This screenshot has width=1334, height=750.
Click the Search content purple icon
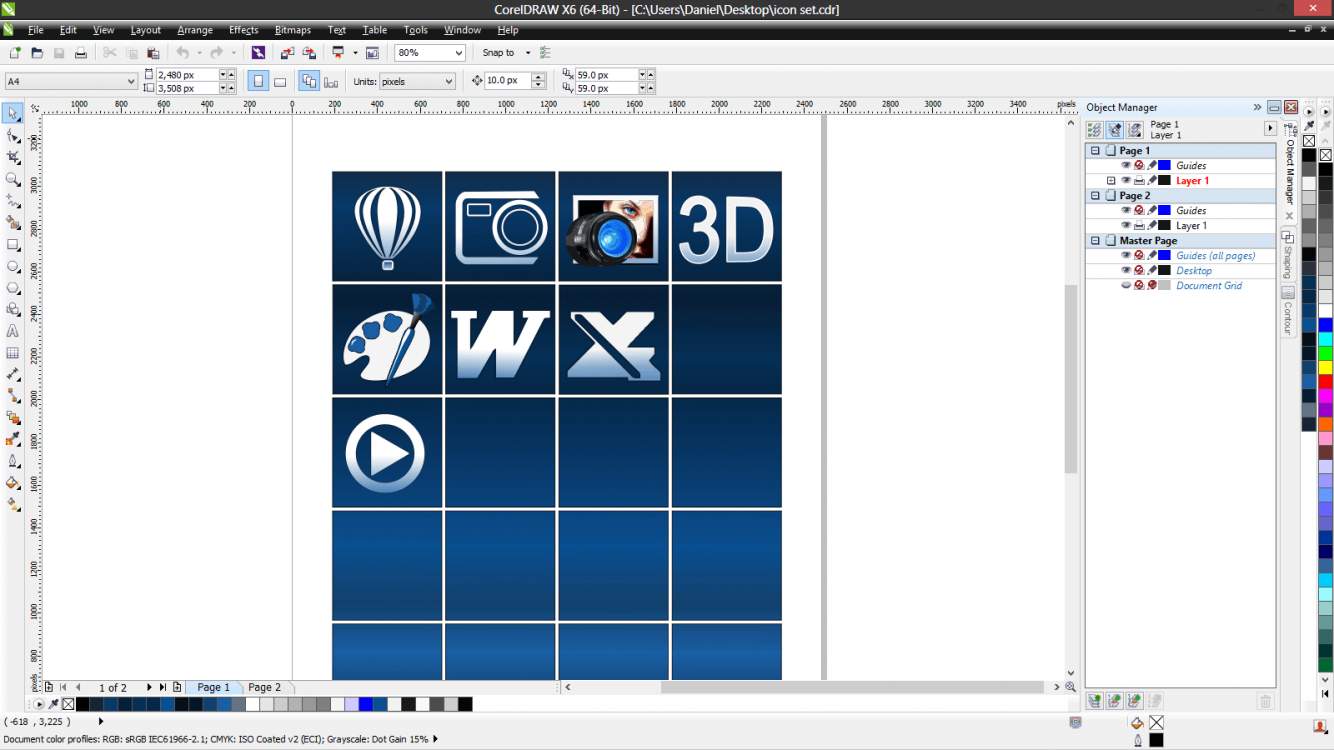pos(258,53)
